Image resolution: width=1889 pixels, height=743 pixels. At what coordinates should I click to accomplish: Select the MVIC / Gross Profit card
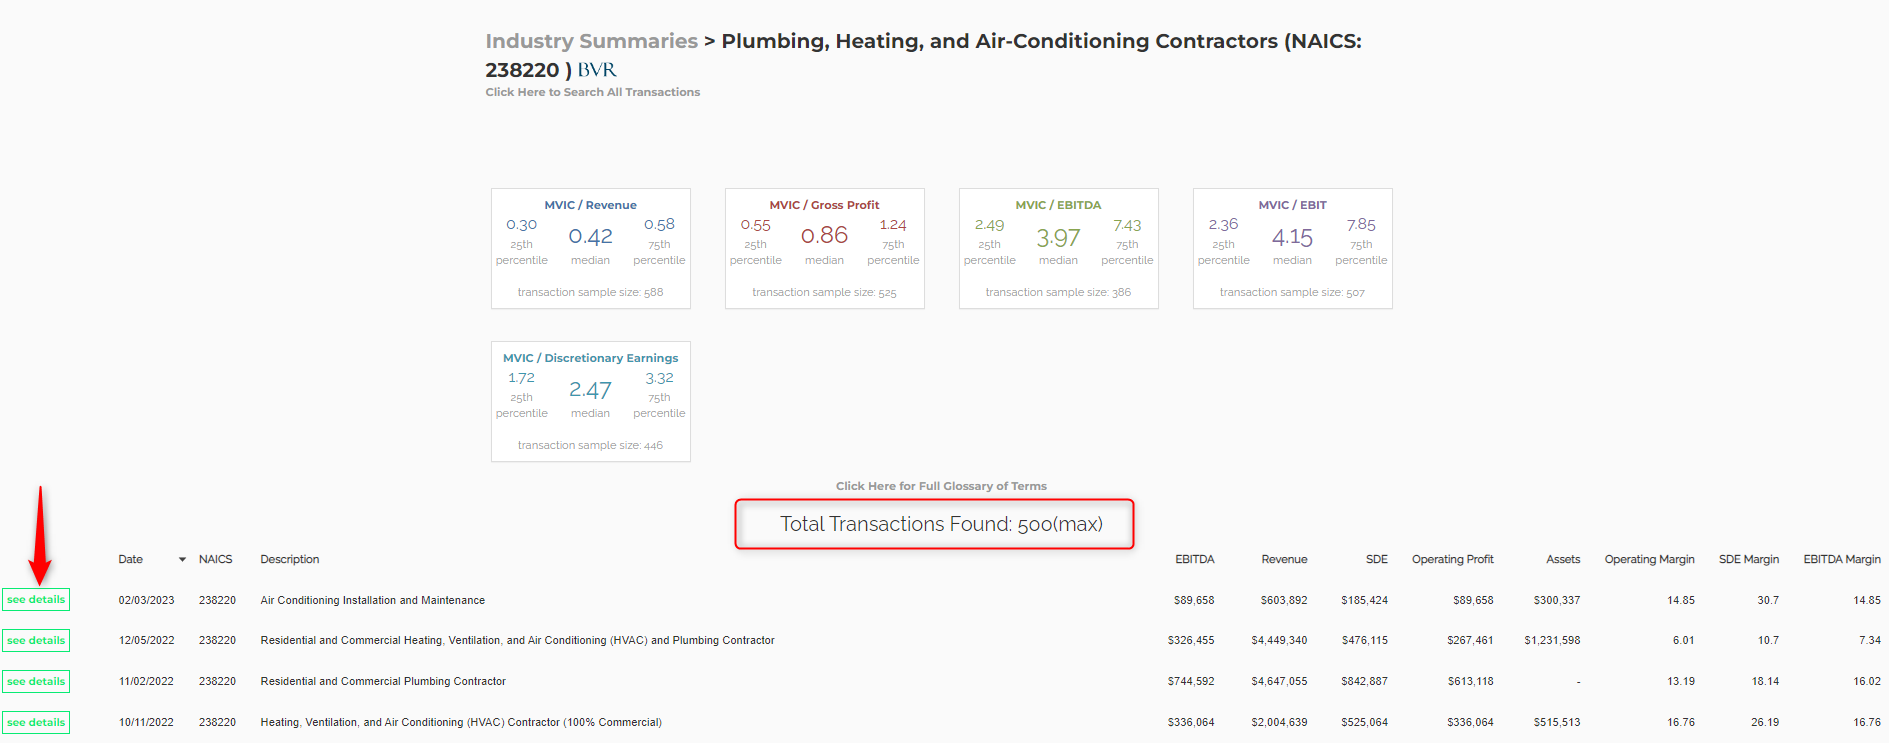coord(824,248)
